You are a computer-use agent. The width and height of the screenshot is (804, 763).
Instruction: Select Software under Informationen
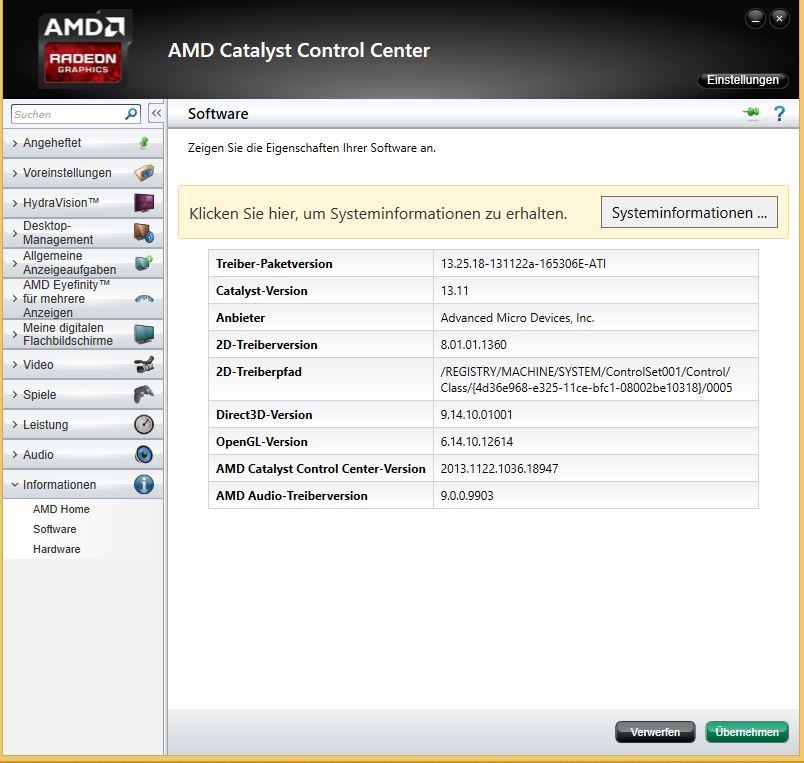coord(54,529)
